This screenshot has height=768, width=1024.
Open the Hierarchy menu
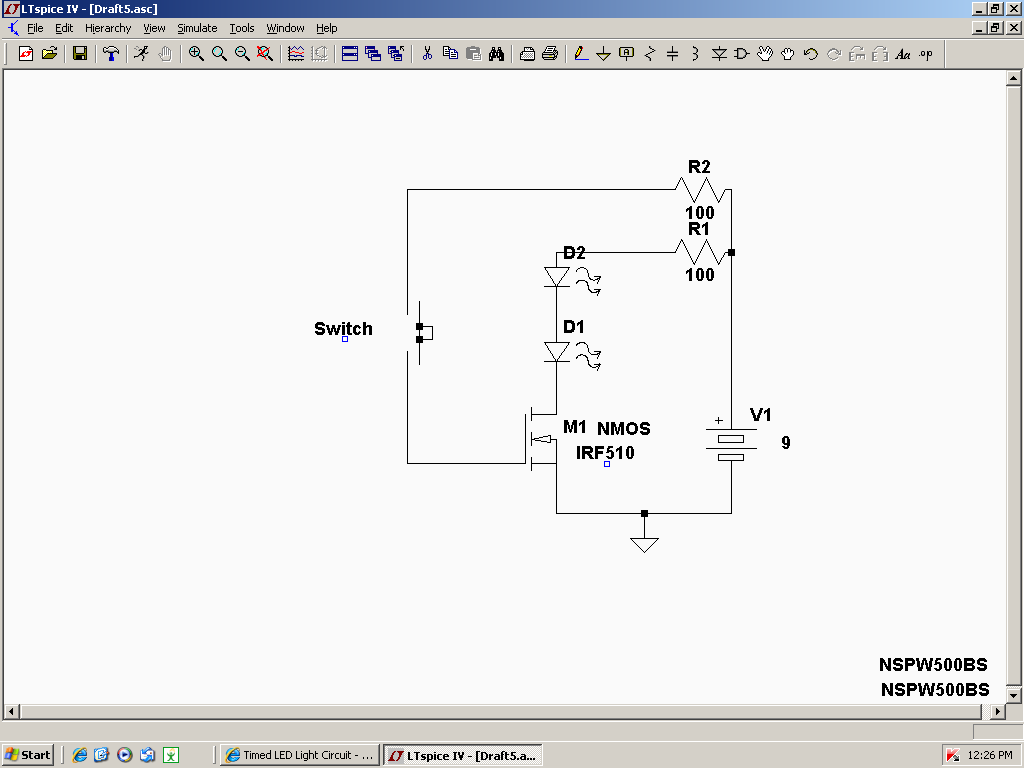coord(108,28)
